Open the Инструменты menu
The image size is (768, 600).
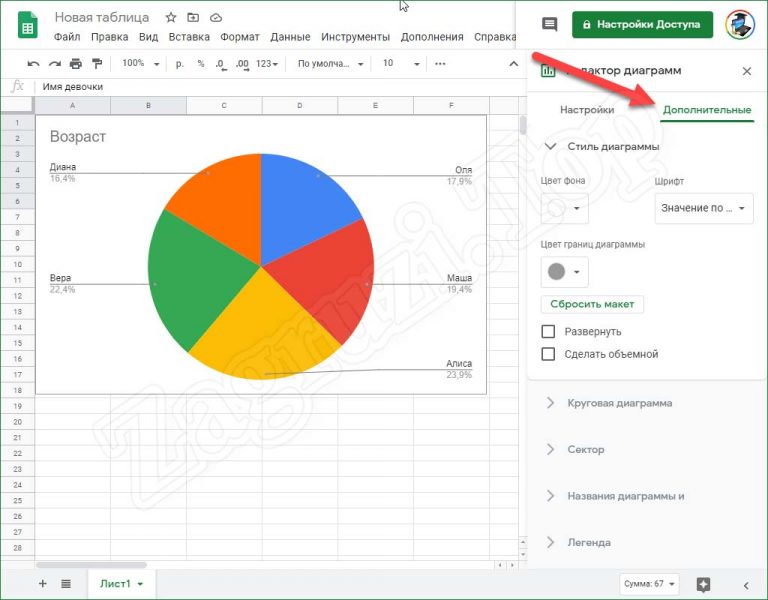[356, 37]
